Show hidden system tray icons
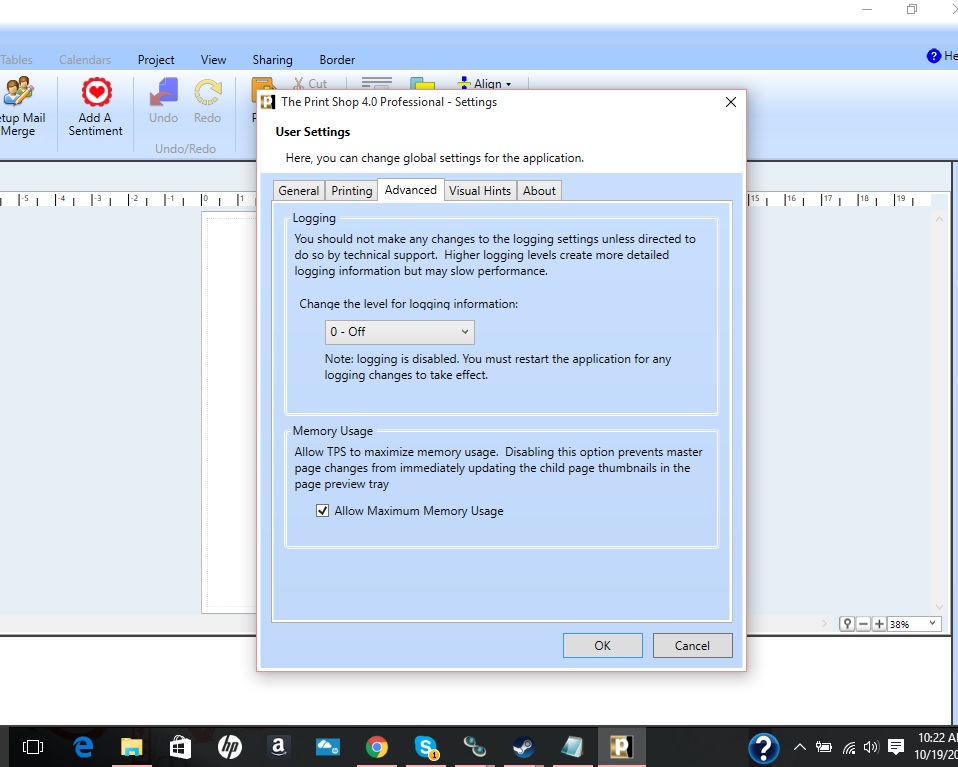Viewport: 958px width, 767px height. pyautogui.click(x=799, y=747)
